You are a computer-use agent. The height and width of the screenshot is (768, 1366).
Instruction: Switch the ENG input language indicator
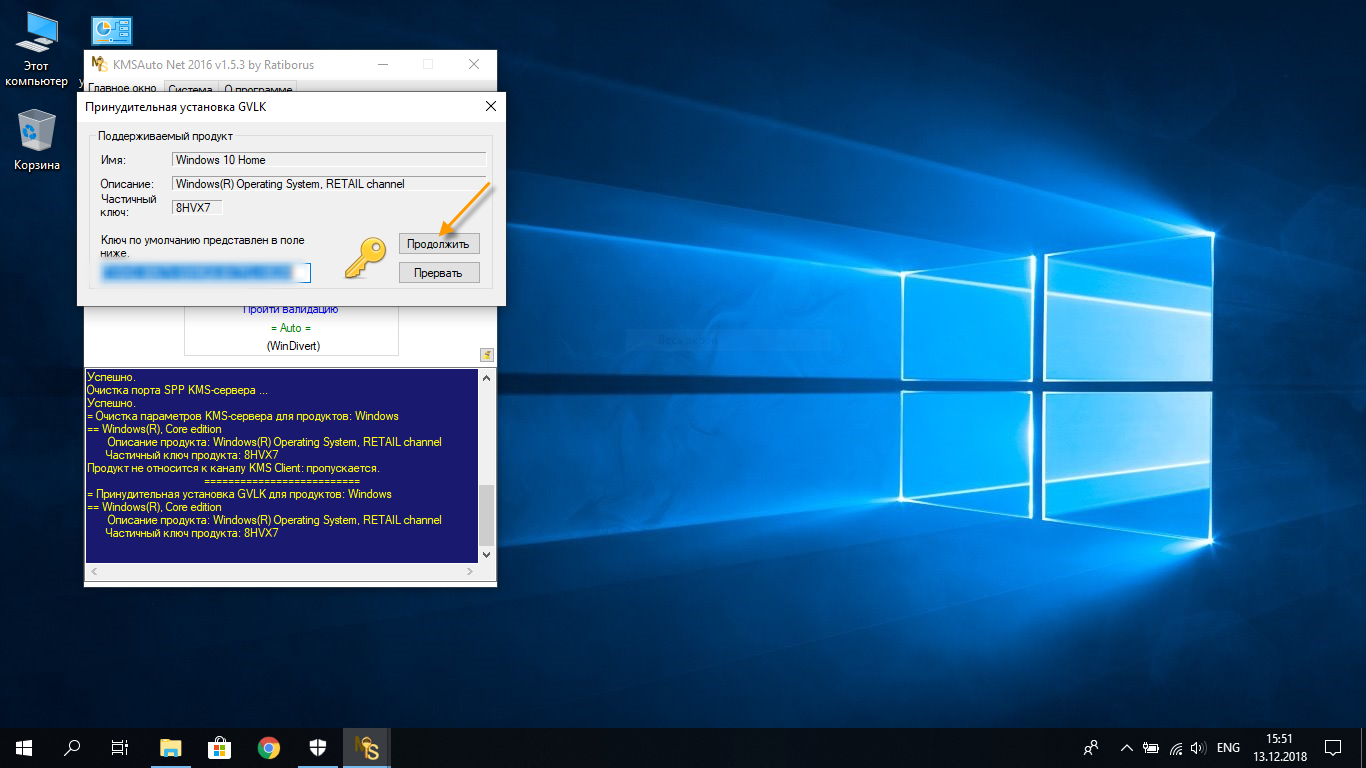point(1228,747)
